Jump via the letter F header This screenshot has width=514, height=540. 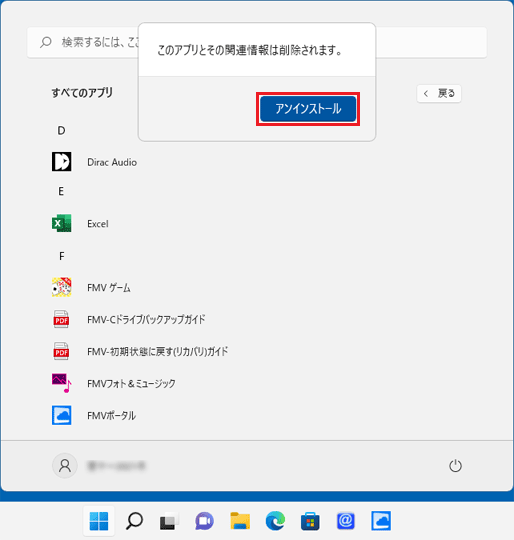(x=61, y=256)
